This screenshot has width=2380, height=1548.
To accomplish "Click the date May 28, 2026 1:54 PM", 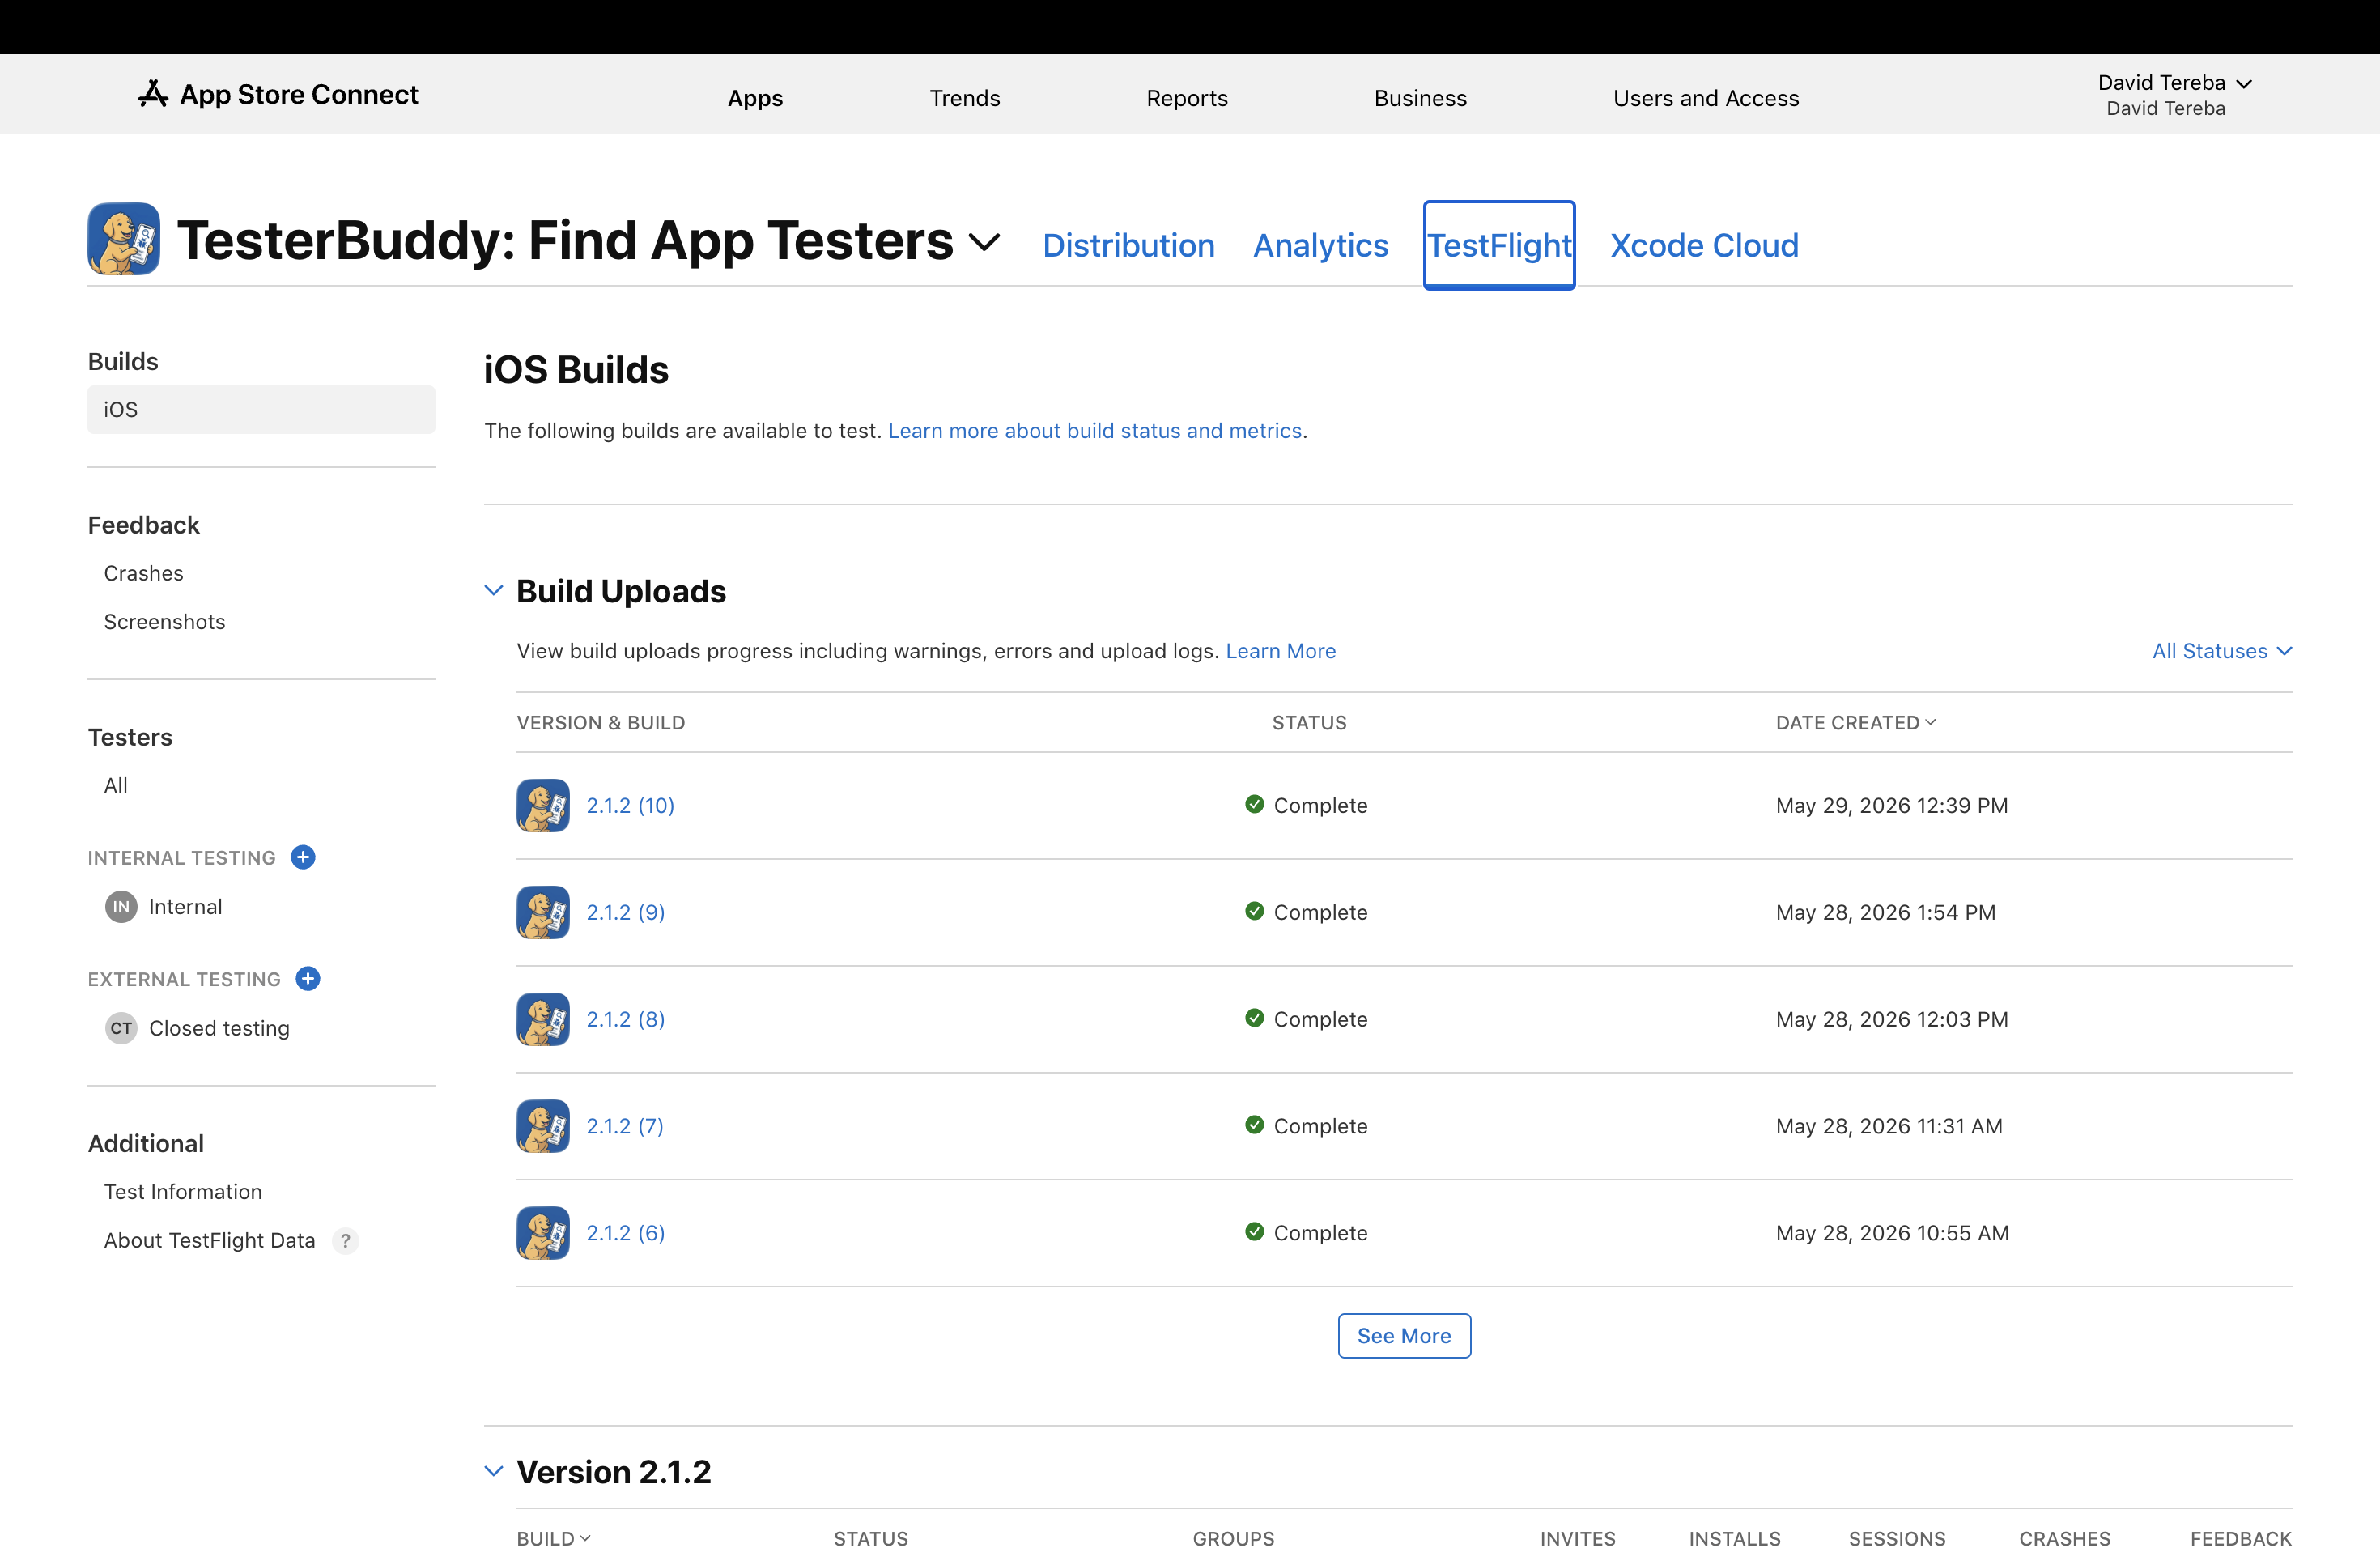I will click(1886, 912).
